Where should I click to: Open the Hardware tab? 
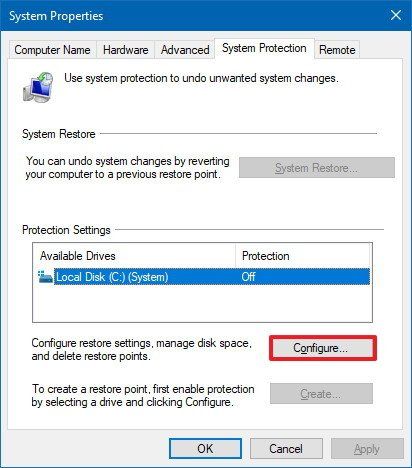(125, 50)
